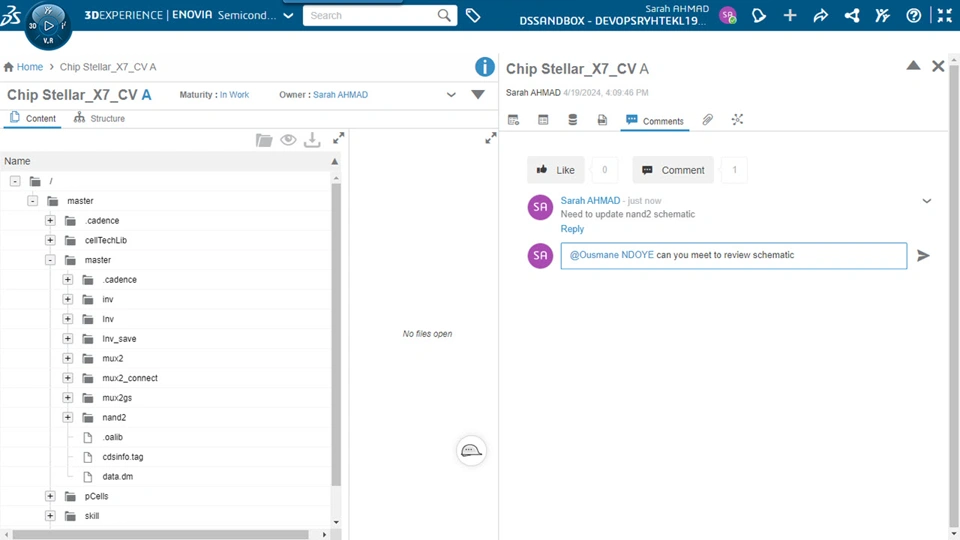
Task: Open the 3DEXPERIENCE compass
Action: (x=48, y=26)
